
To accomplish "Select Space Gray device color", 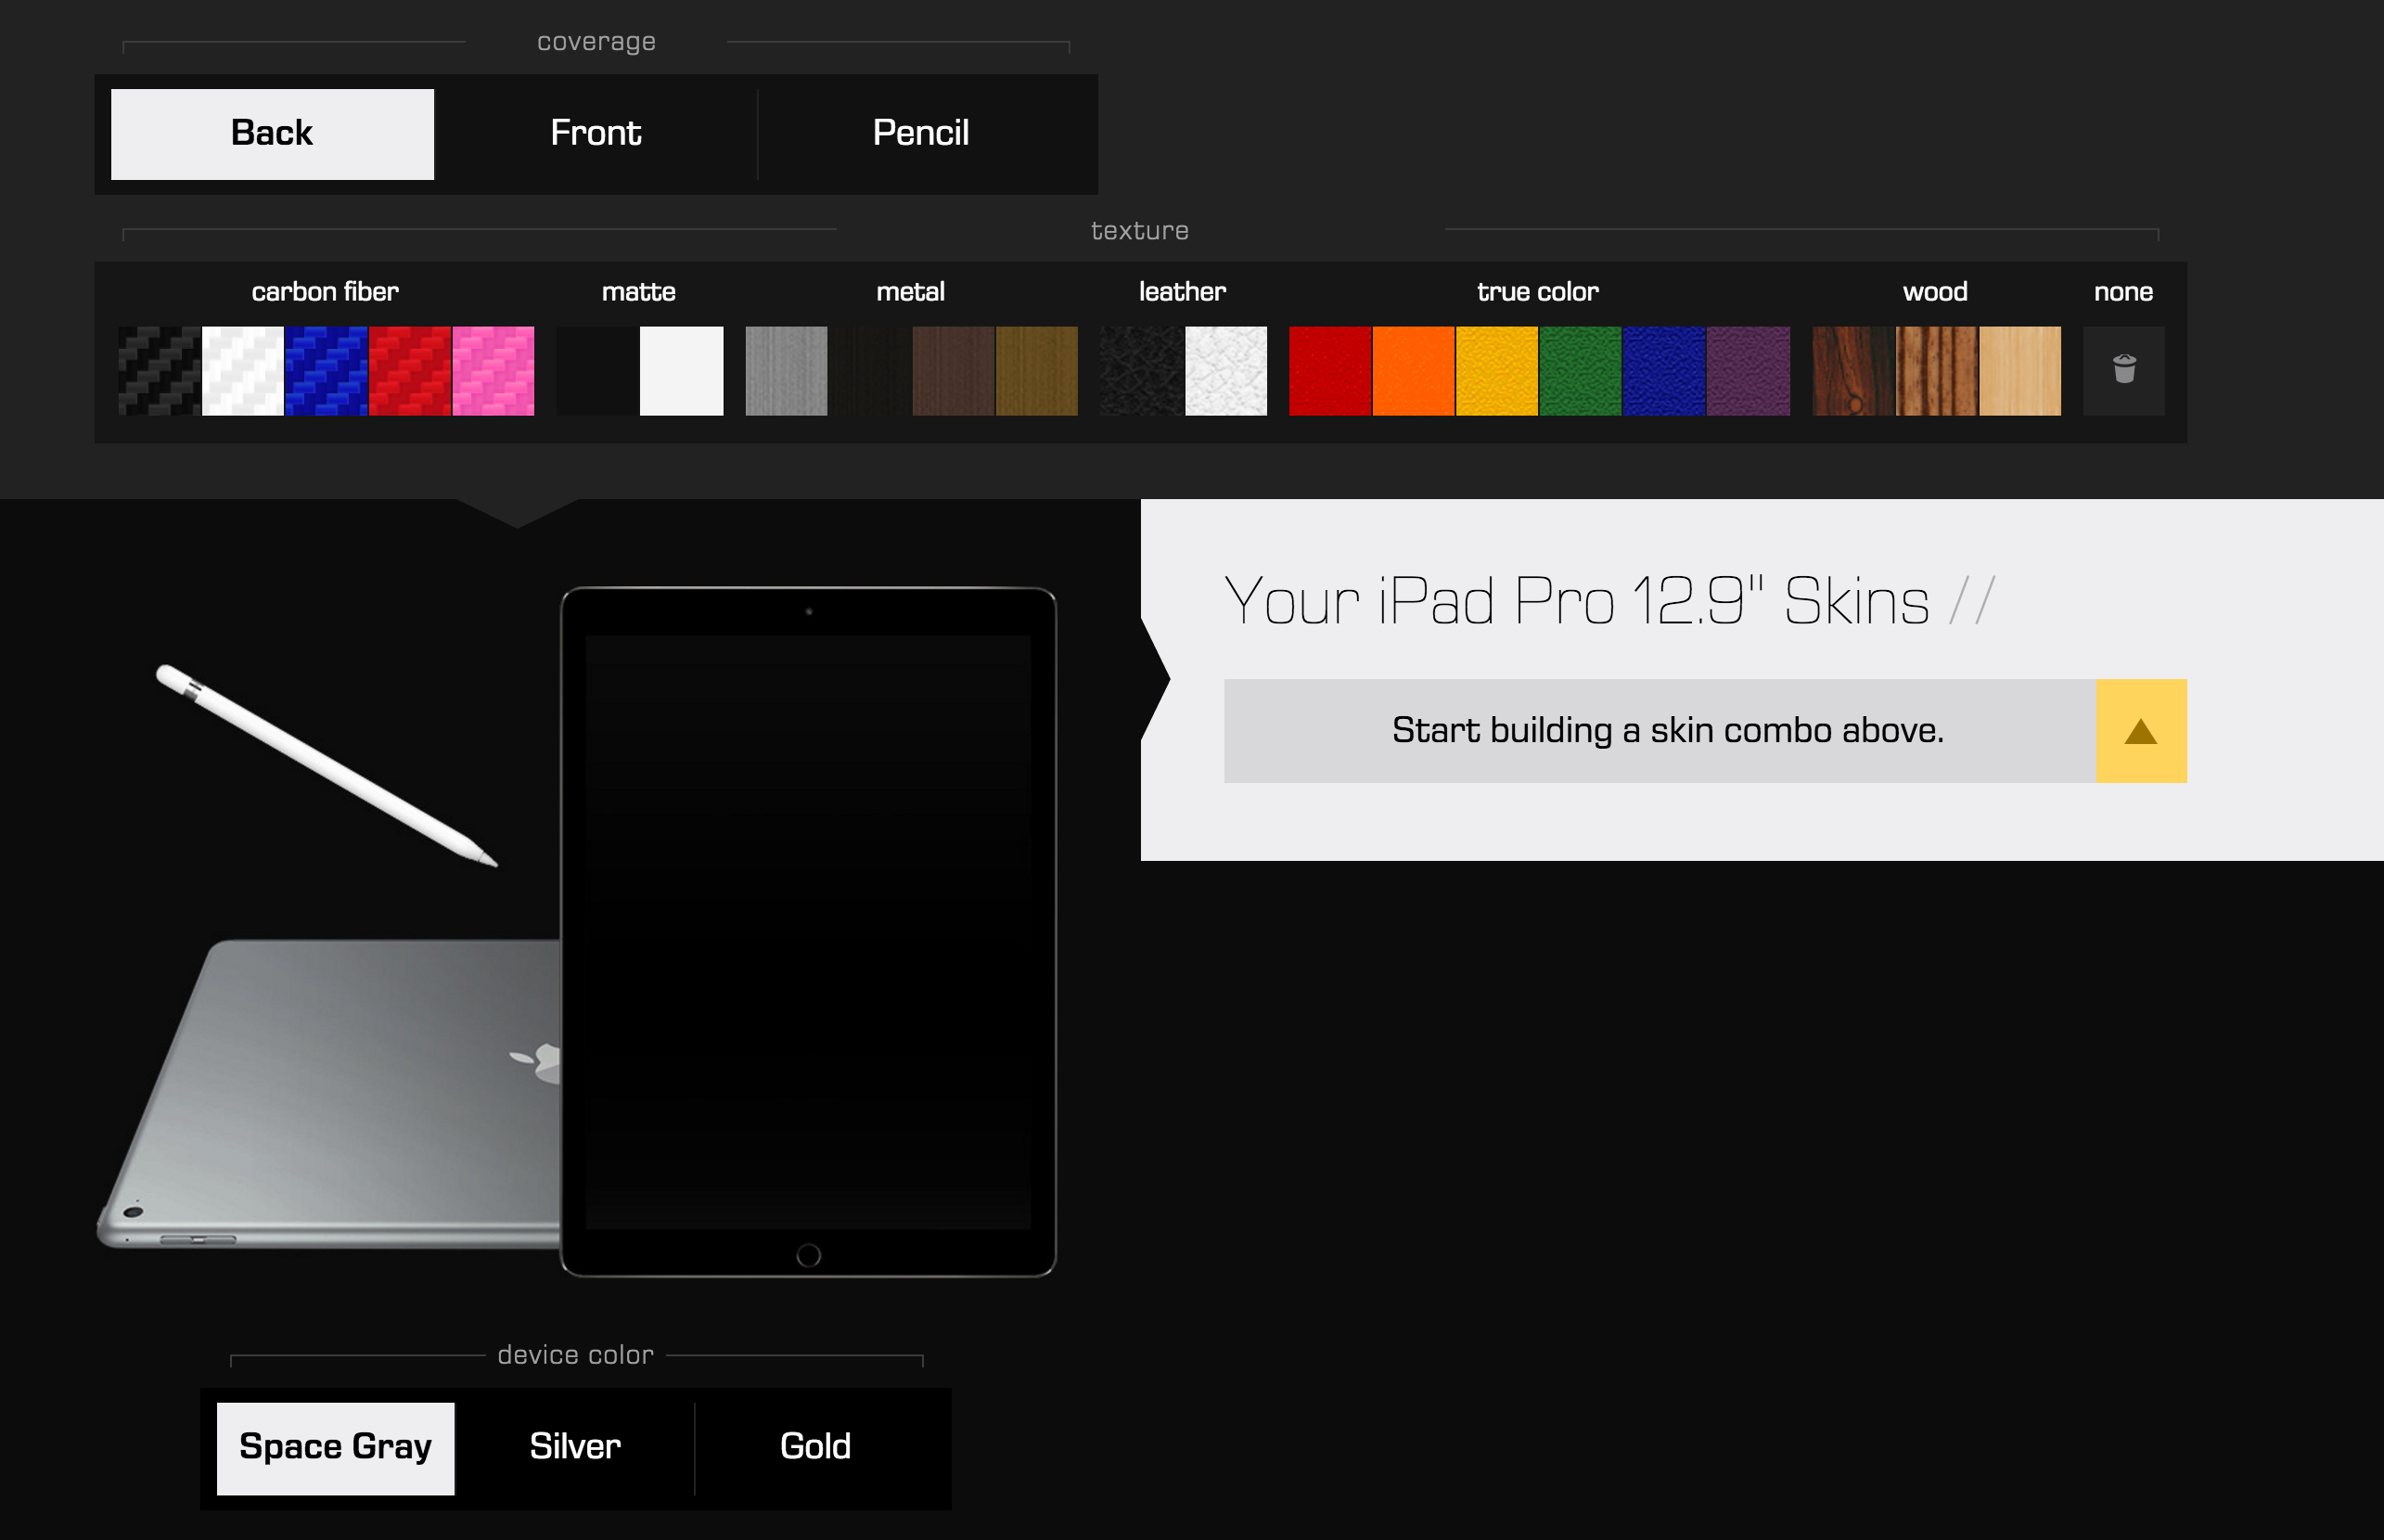I will pos(335,1448).
